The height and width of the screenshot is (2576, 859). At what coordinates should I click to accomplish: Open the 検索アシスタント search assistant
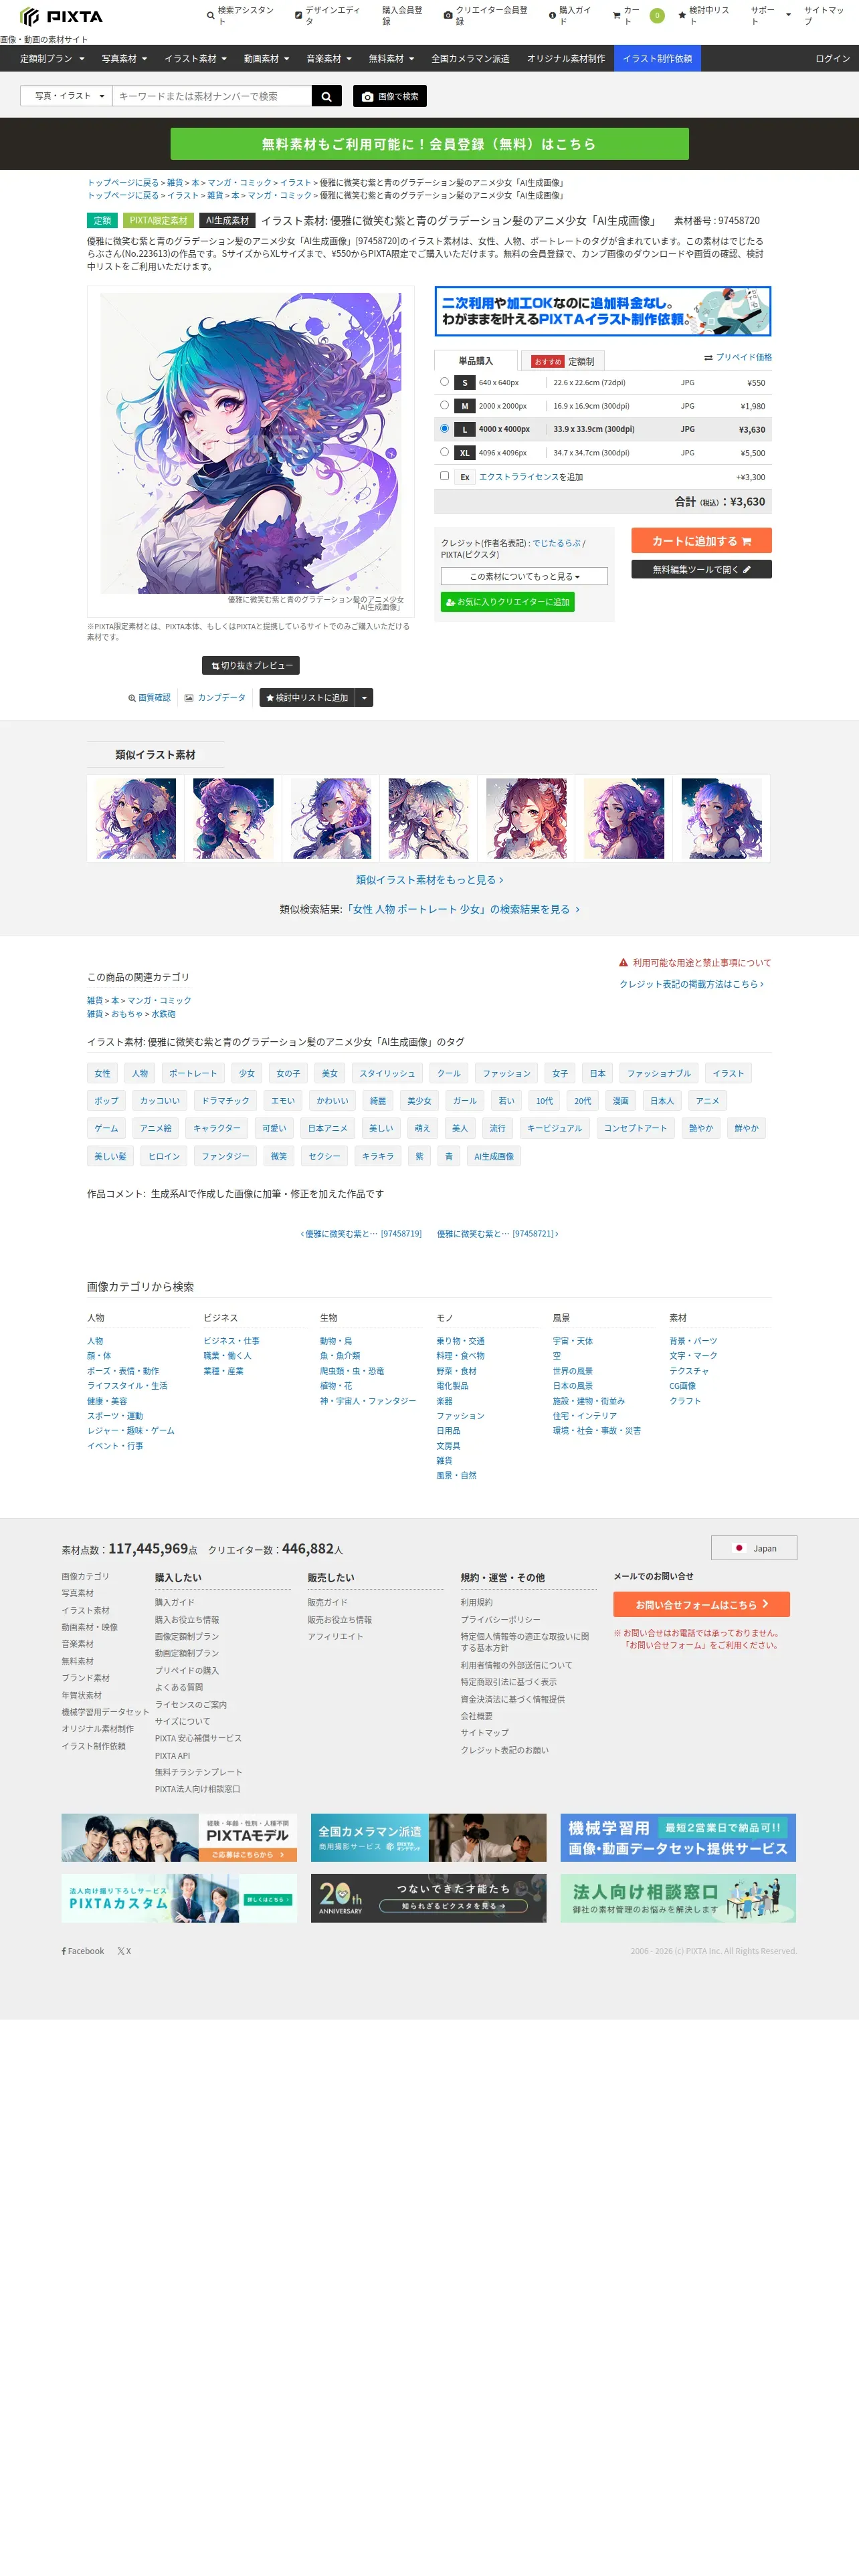pos(241,15)
